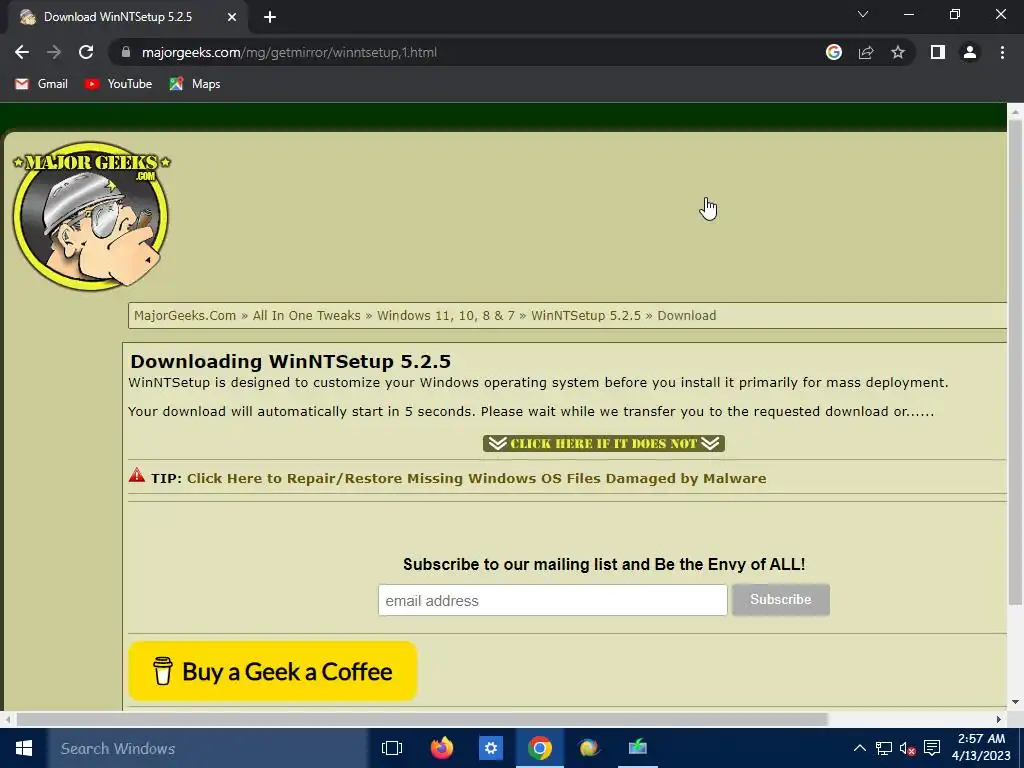Open Windows 11, 10, 8 & 7 breadcrumb
Image resolution: width=1024 pixels, height=768 pixels.
[x=445, y=315]
